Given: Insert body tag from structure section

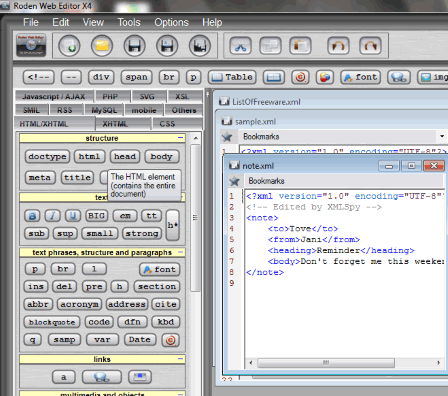Looking at the screenshot, I should (162, 156).
